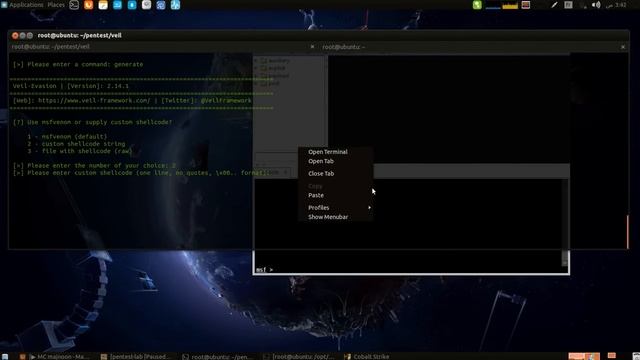Click the clock showing 3:02

coord(616,5)
